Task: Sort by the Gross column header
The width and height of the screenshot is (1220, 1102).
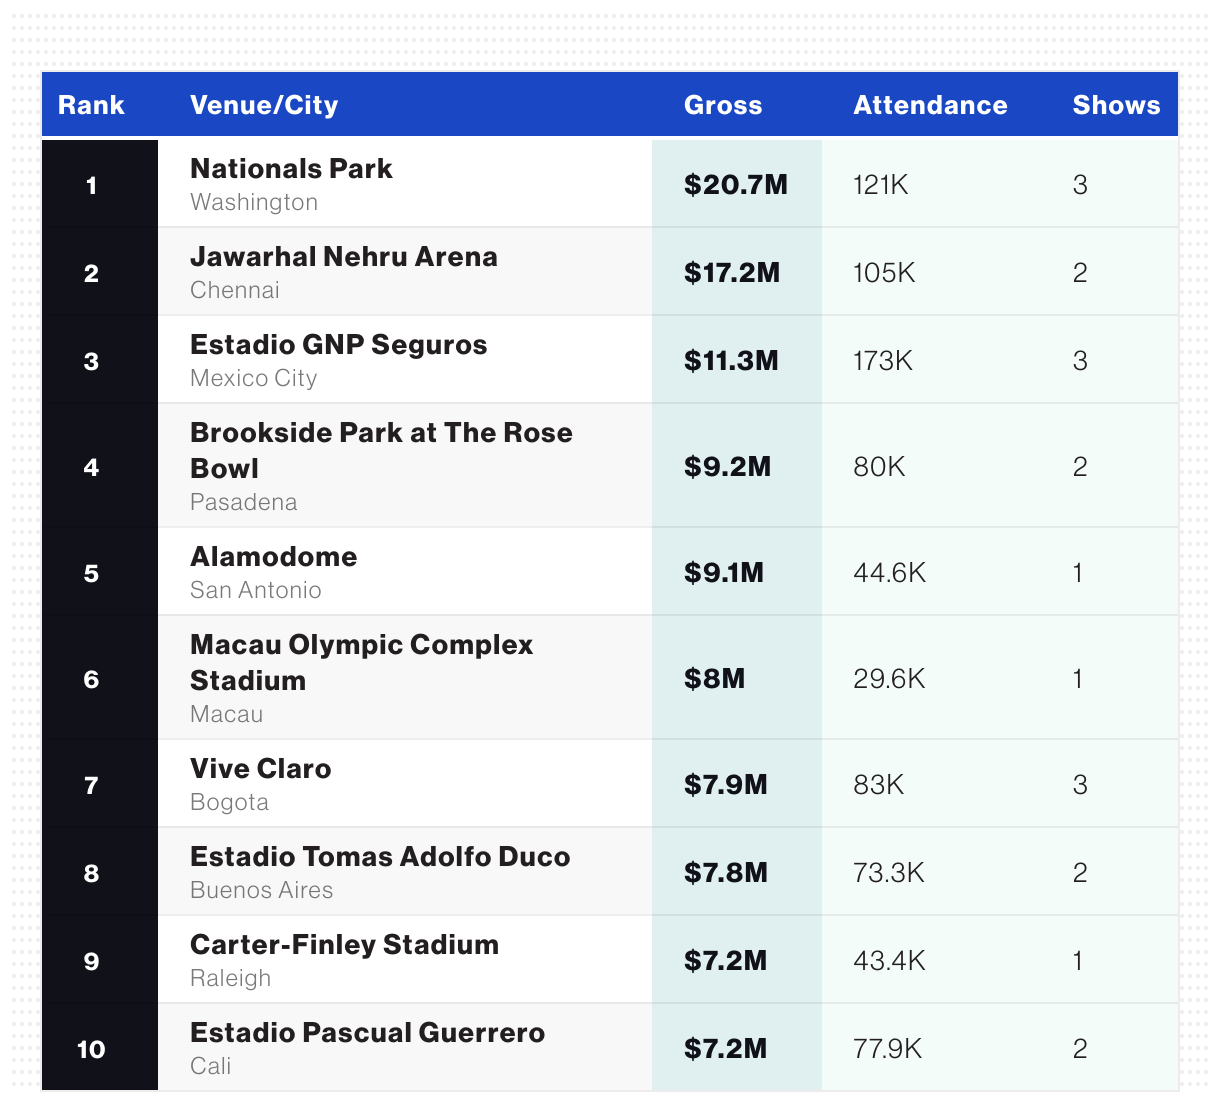Action: (723, 105)
